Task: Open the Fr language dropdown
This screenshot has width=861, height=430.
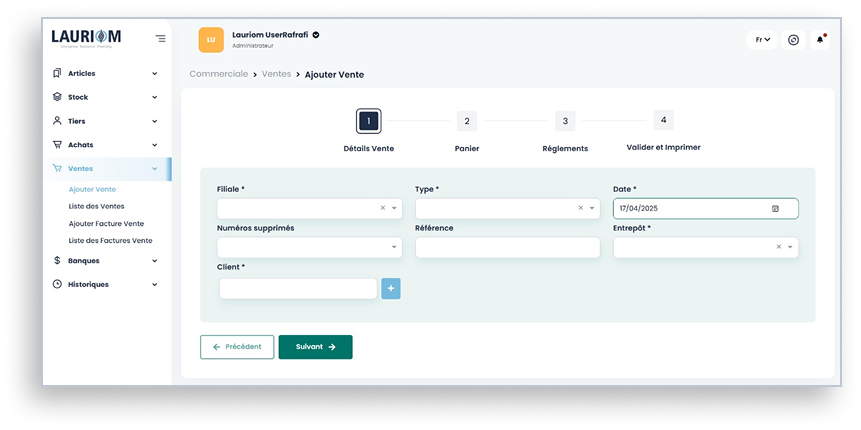Action: (762, 40)
